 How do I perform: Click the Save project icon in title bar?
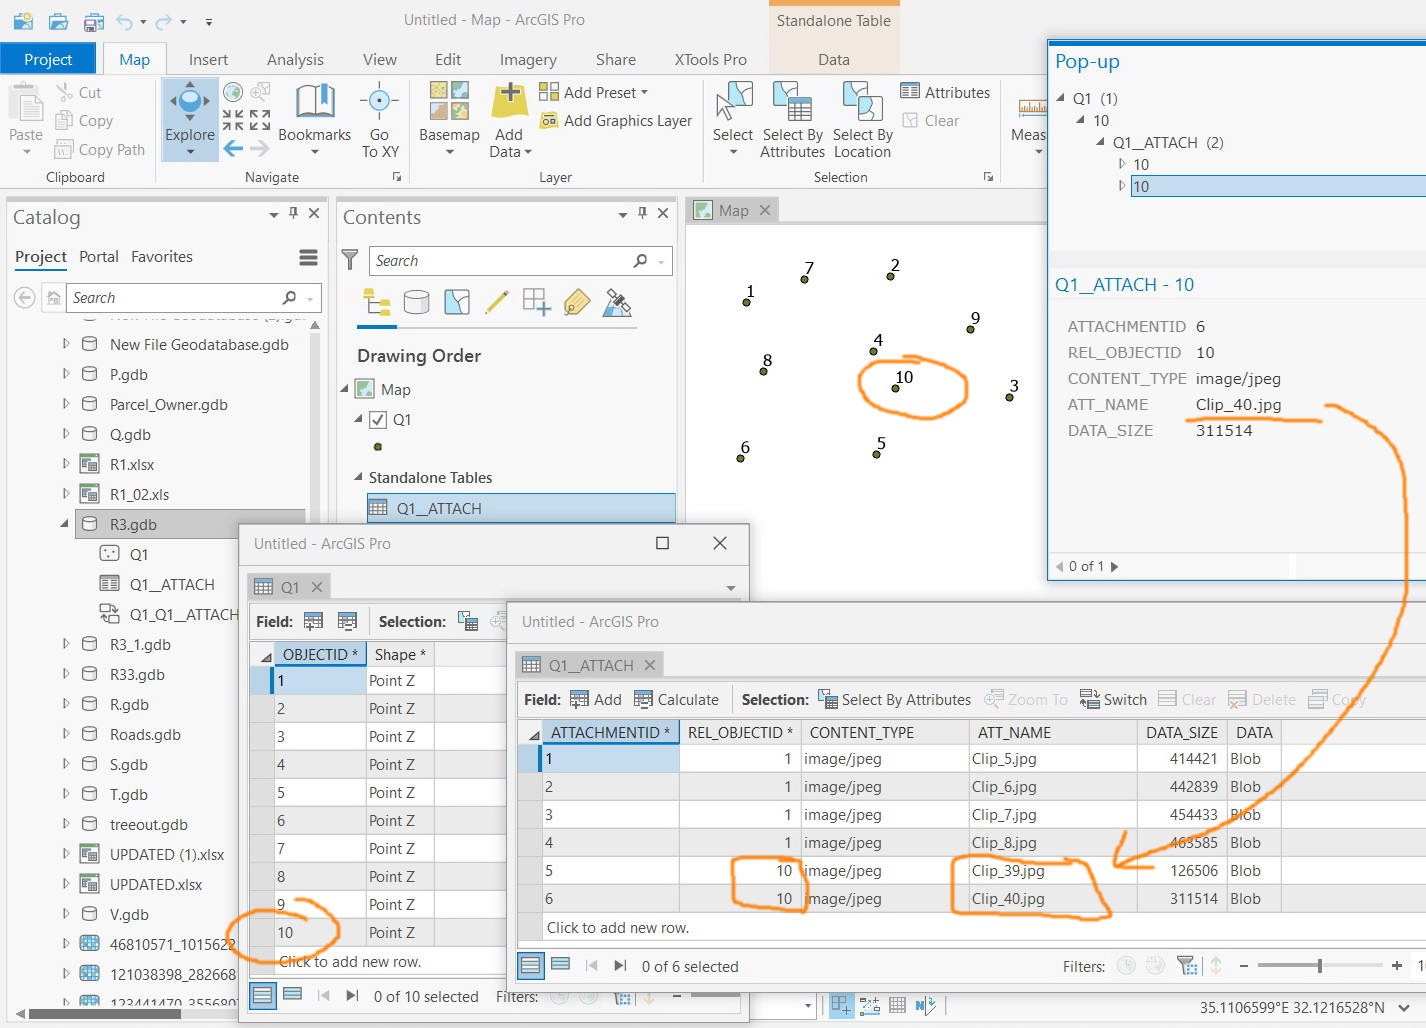[94, 21]
